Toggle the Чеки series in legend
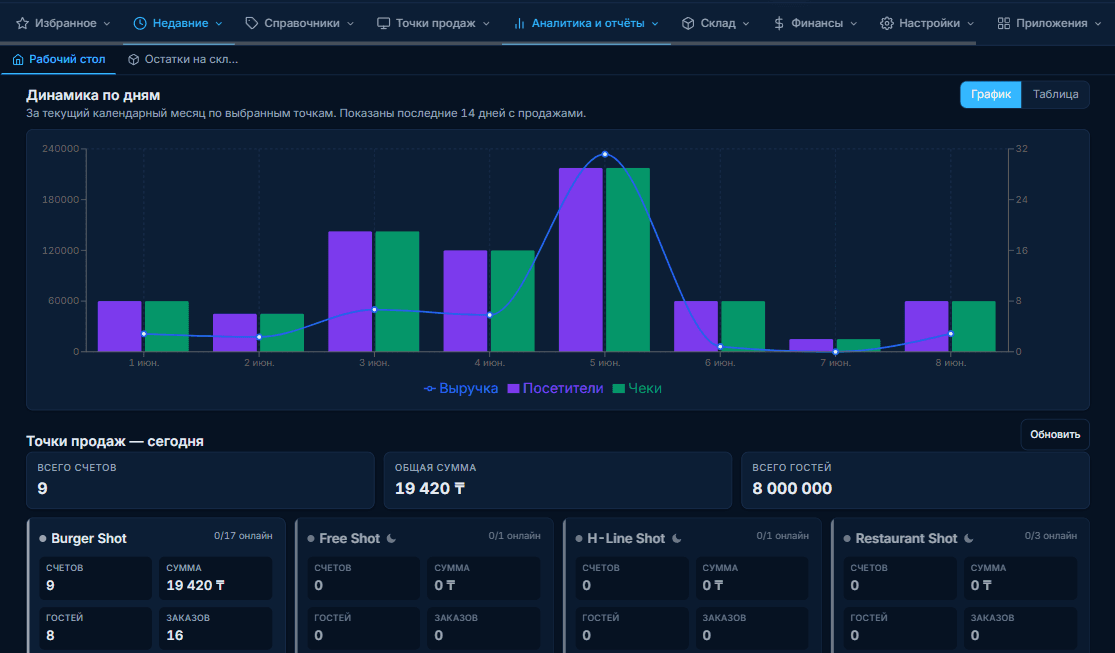Screen dimensions: 1115x653 coord(637,388)
